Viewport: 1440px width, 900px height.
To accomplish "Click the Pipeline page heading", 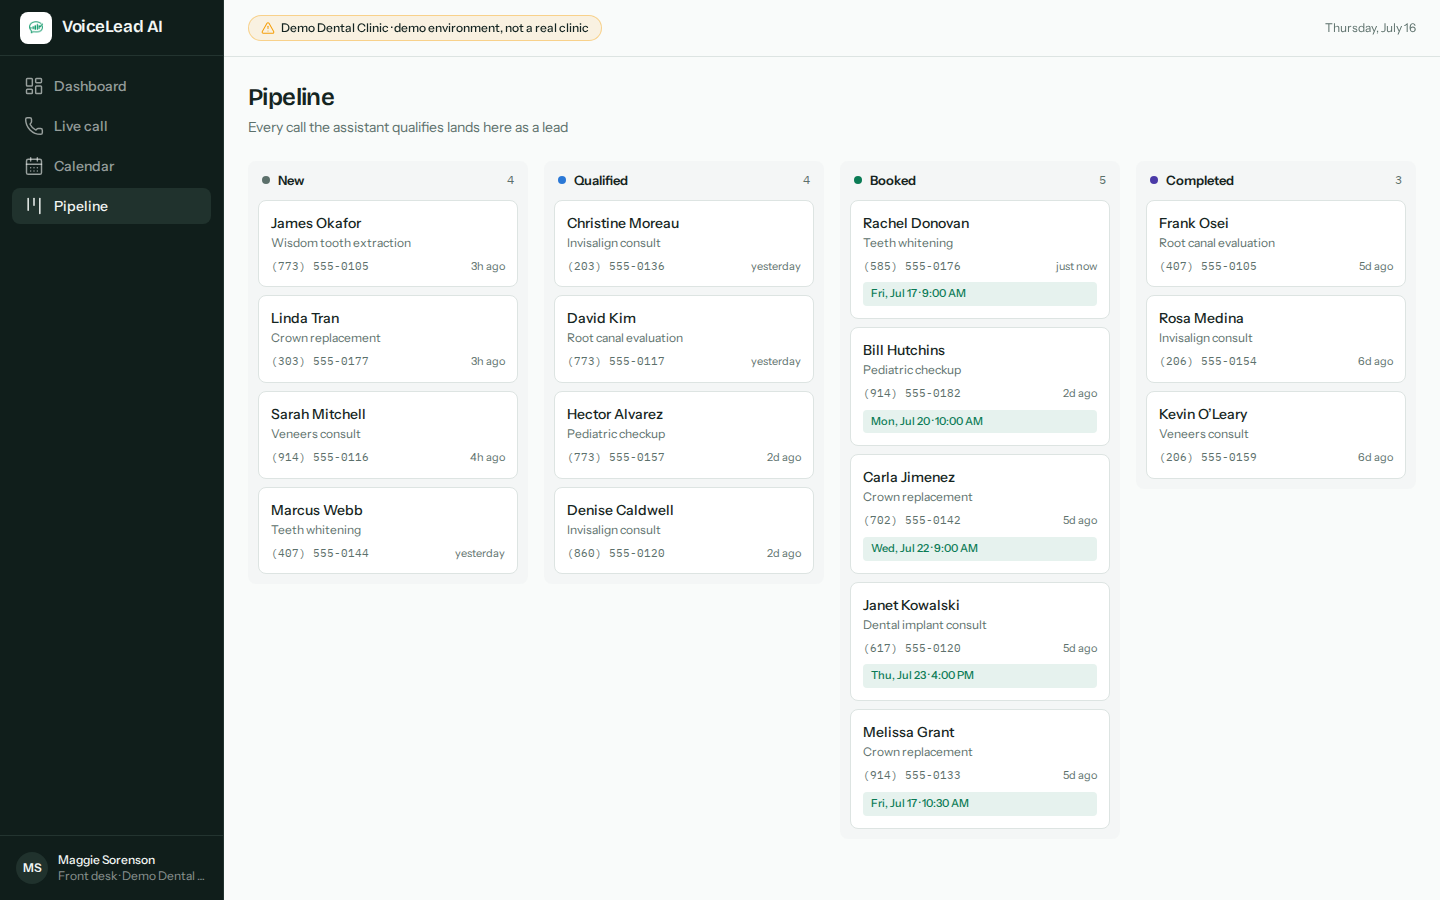I will 291,97.
